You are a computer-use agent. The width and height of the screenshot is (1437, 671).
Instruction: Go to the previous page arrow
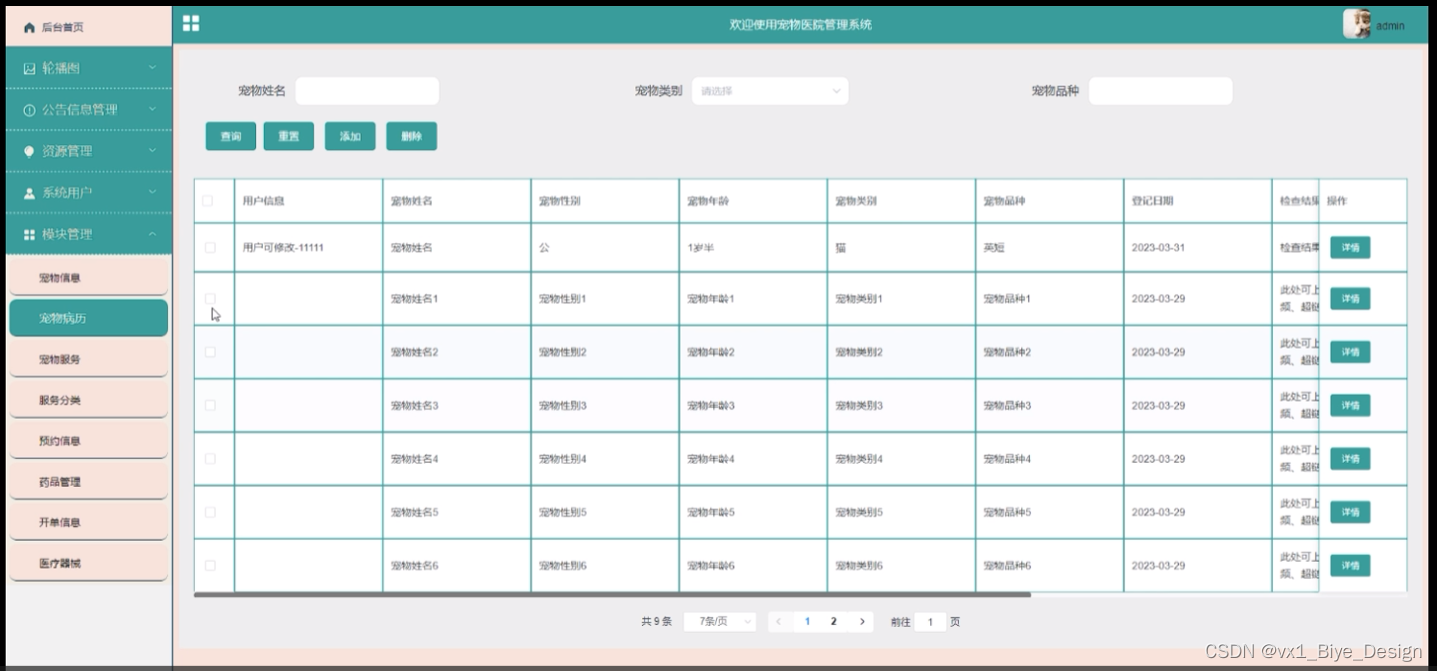(779, 621)
